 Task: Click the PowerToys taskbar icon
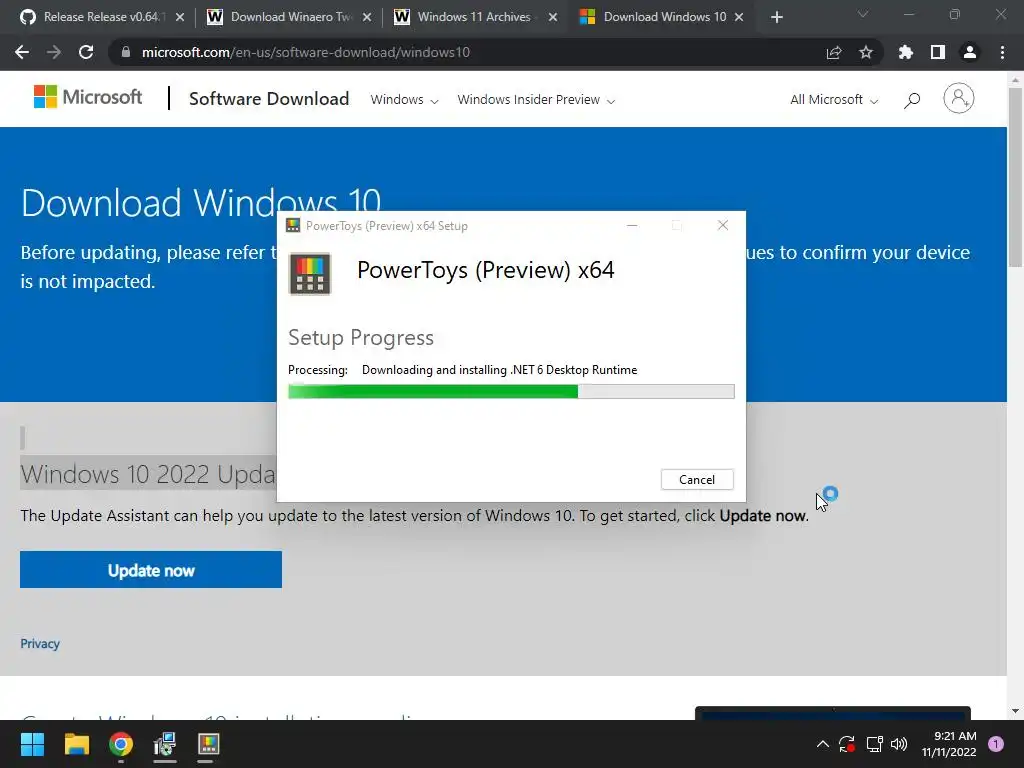(x=208, y=744)
